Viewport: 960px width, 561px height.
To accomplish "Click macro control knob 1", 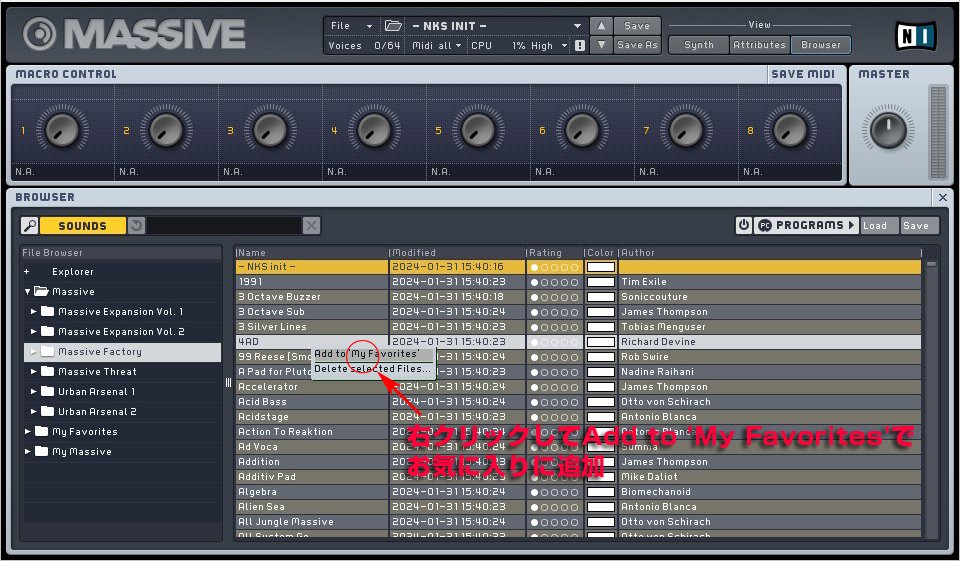I will [62, 130].
